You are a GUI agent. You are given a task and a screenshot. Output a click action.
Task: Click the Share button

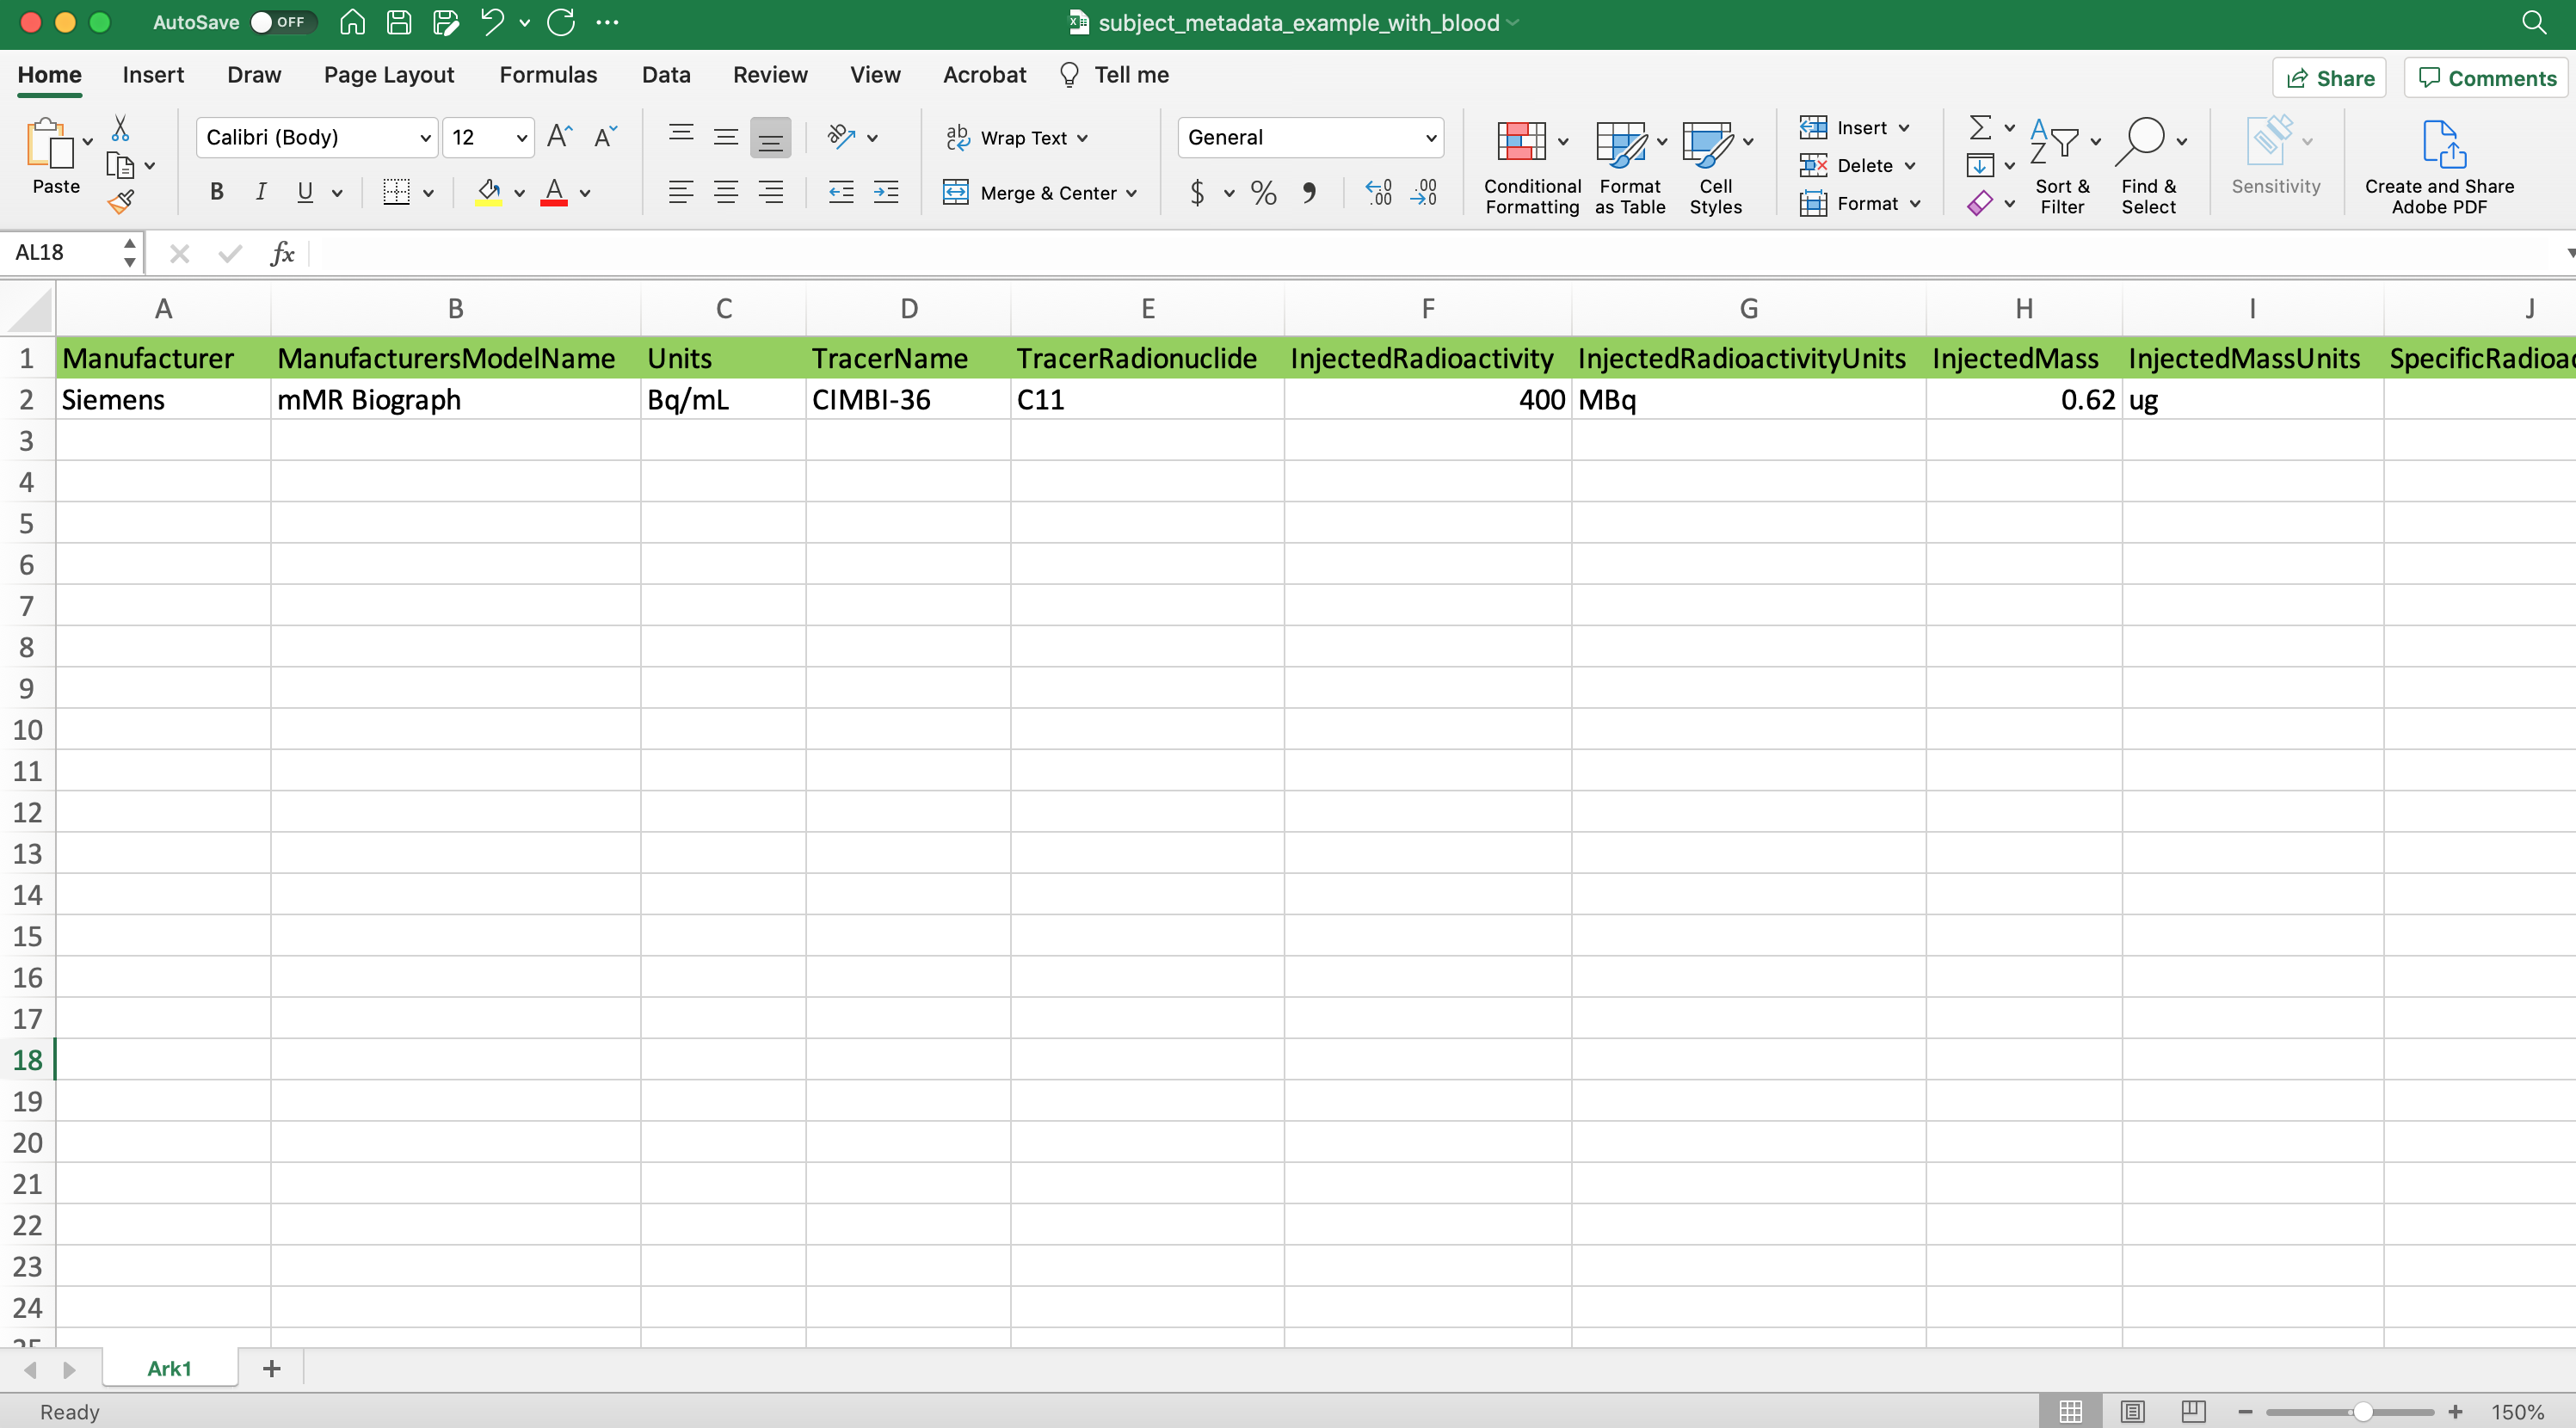click(2329, 77)
